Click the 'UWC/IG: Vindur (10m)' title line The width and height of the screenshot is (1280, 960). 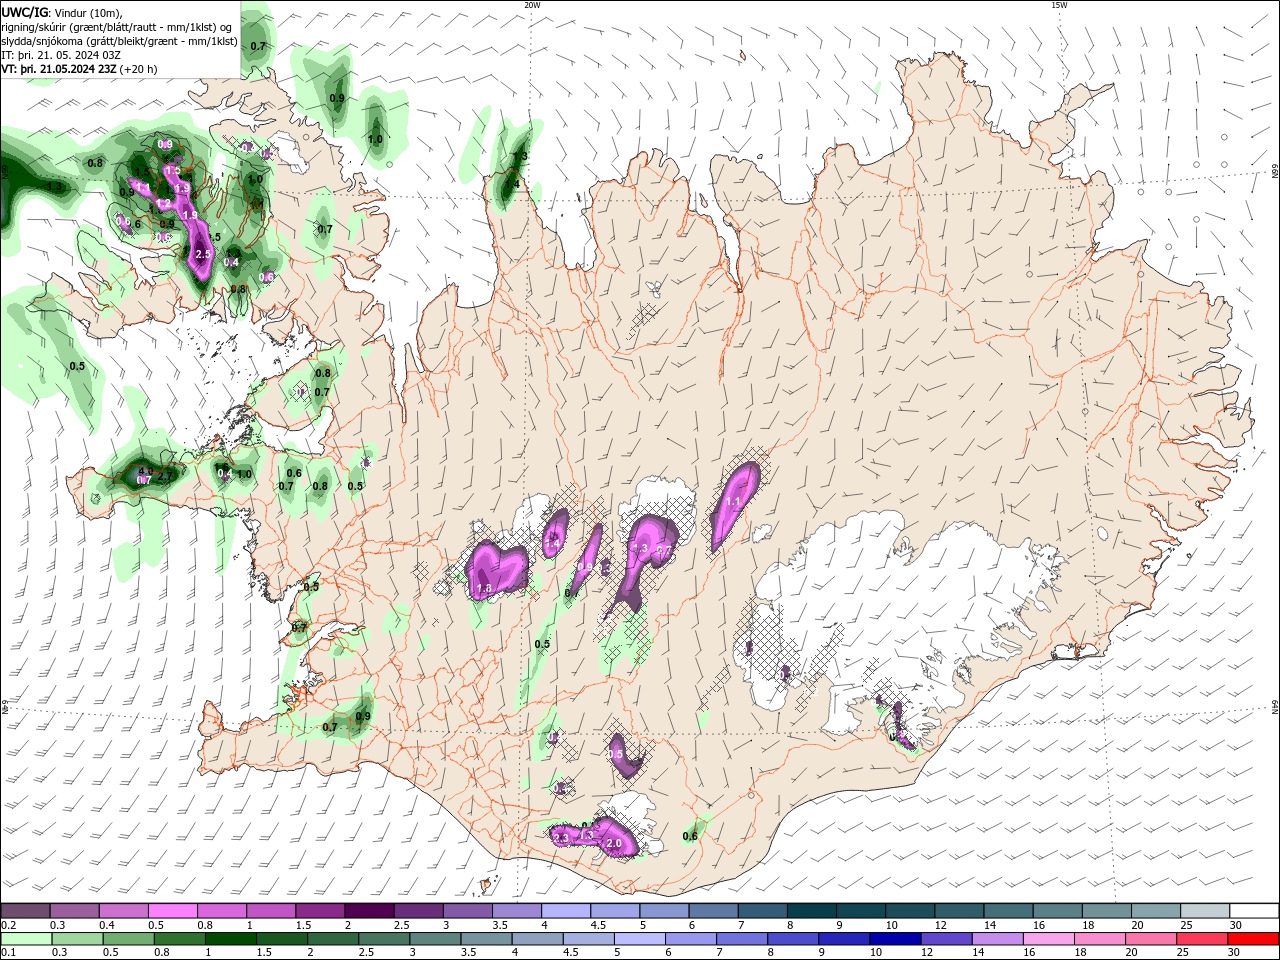click(x=62, y=12)
